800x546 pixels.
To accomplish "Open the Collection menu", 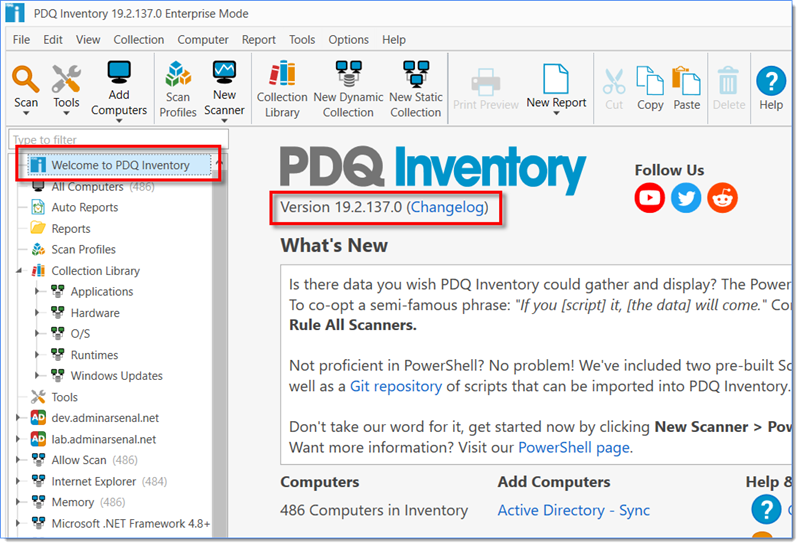I will (139, 39).
